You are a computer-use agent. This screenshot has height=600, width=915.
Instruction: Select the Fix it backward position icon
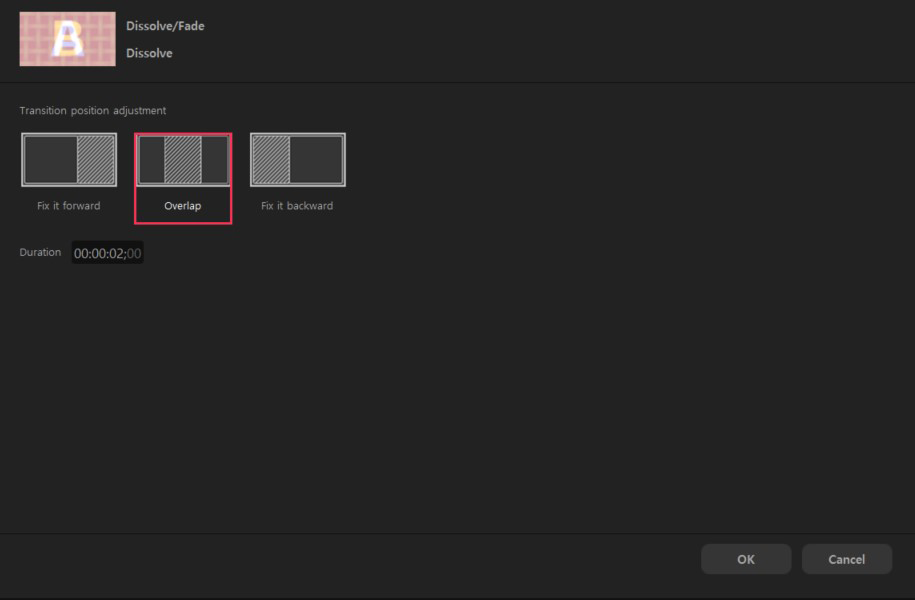pos(297,160)
